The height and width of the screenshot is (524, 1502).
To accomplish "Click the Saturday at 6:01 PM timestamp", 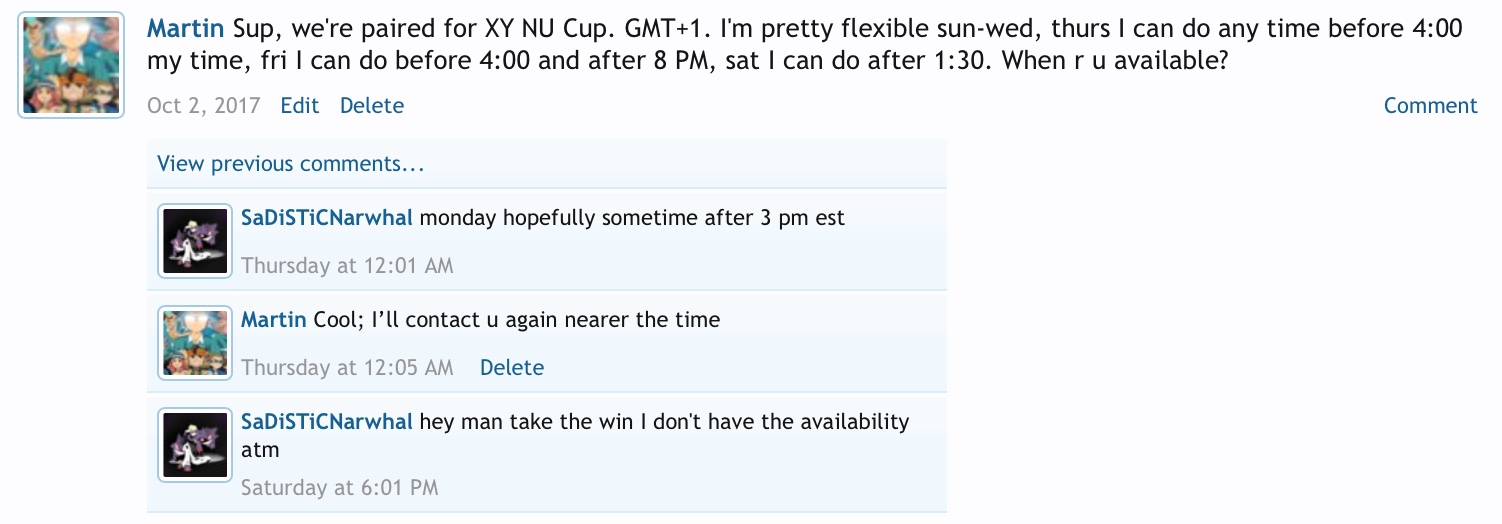I will [340, 488].
